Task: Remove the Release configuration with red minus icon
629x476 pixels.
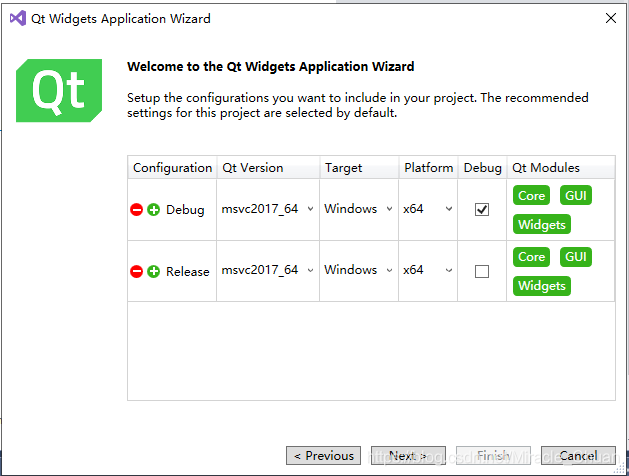Action: [136, 271]
